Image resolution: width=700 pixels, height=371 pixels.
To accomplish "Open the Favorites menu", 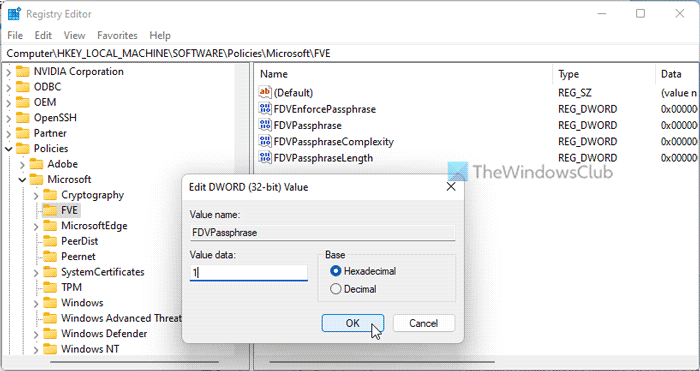I will (117, 35).
